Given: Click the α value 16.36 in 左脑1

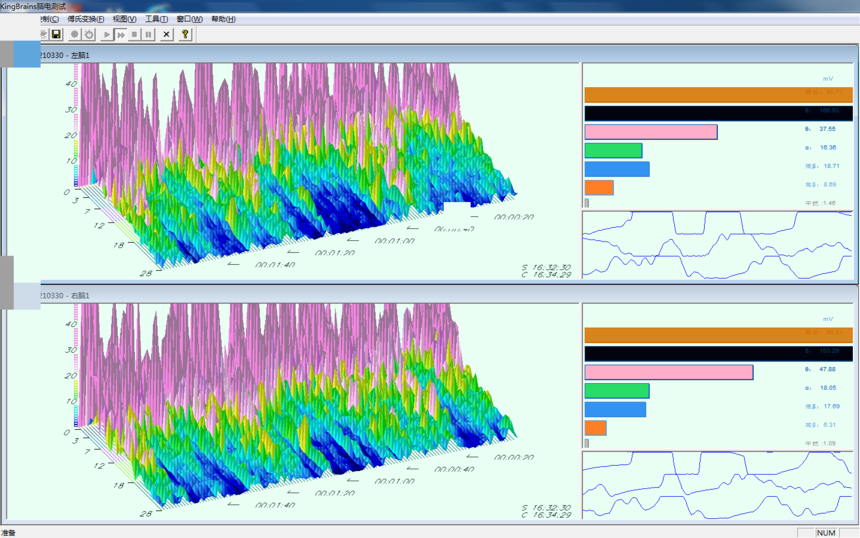Looking at the screenshot, I should 828,148.
